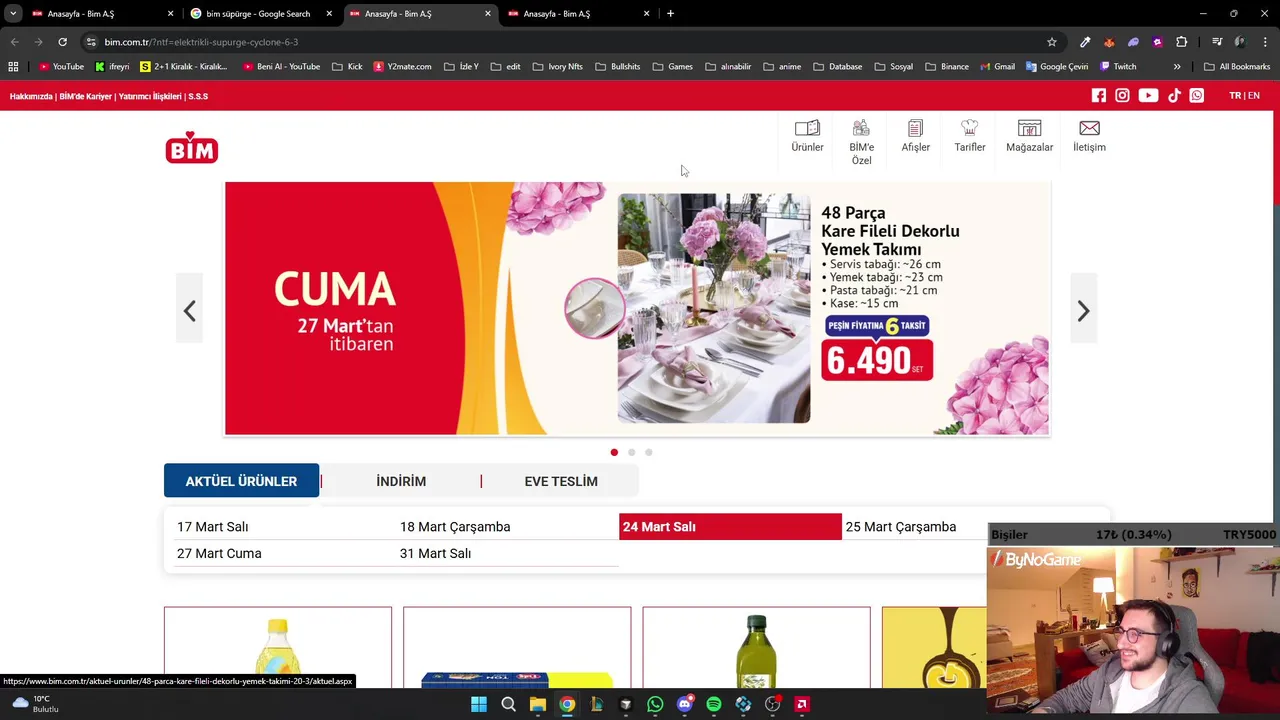Open the Ivory Nfts bookmark folder
This screenshot has height=720, width=1280.
558,66
